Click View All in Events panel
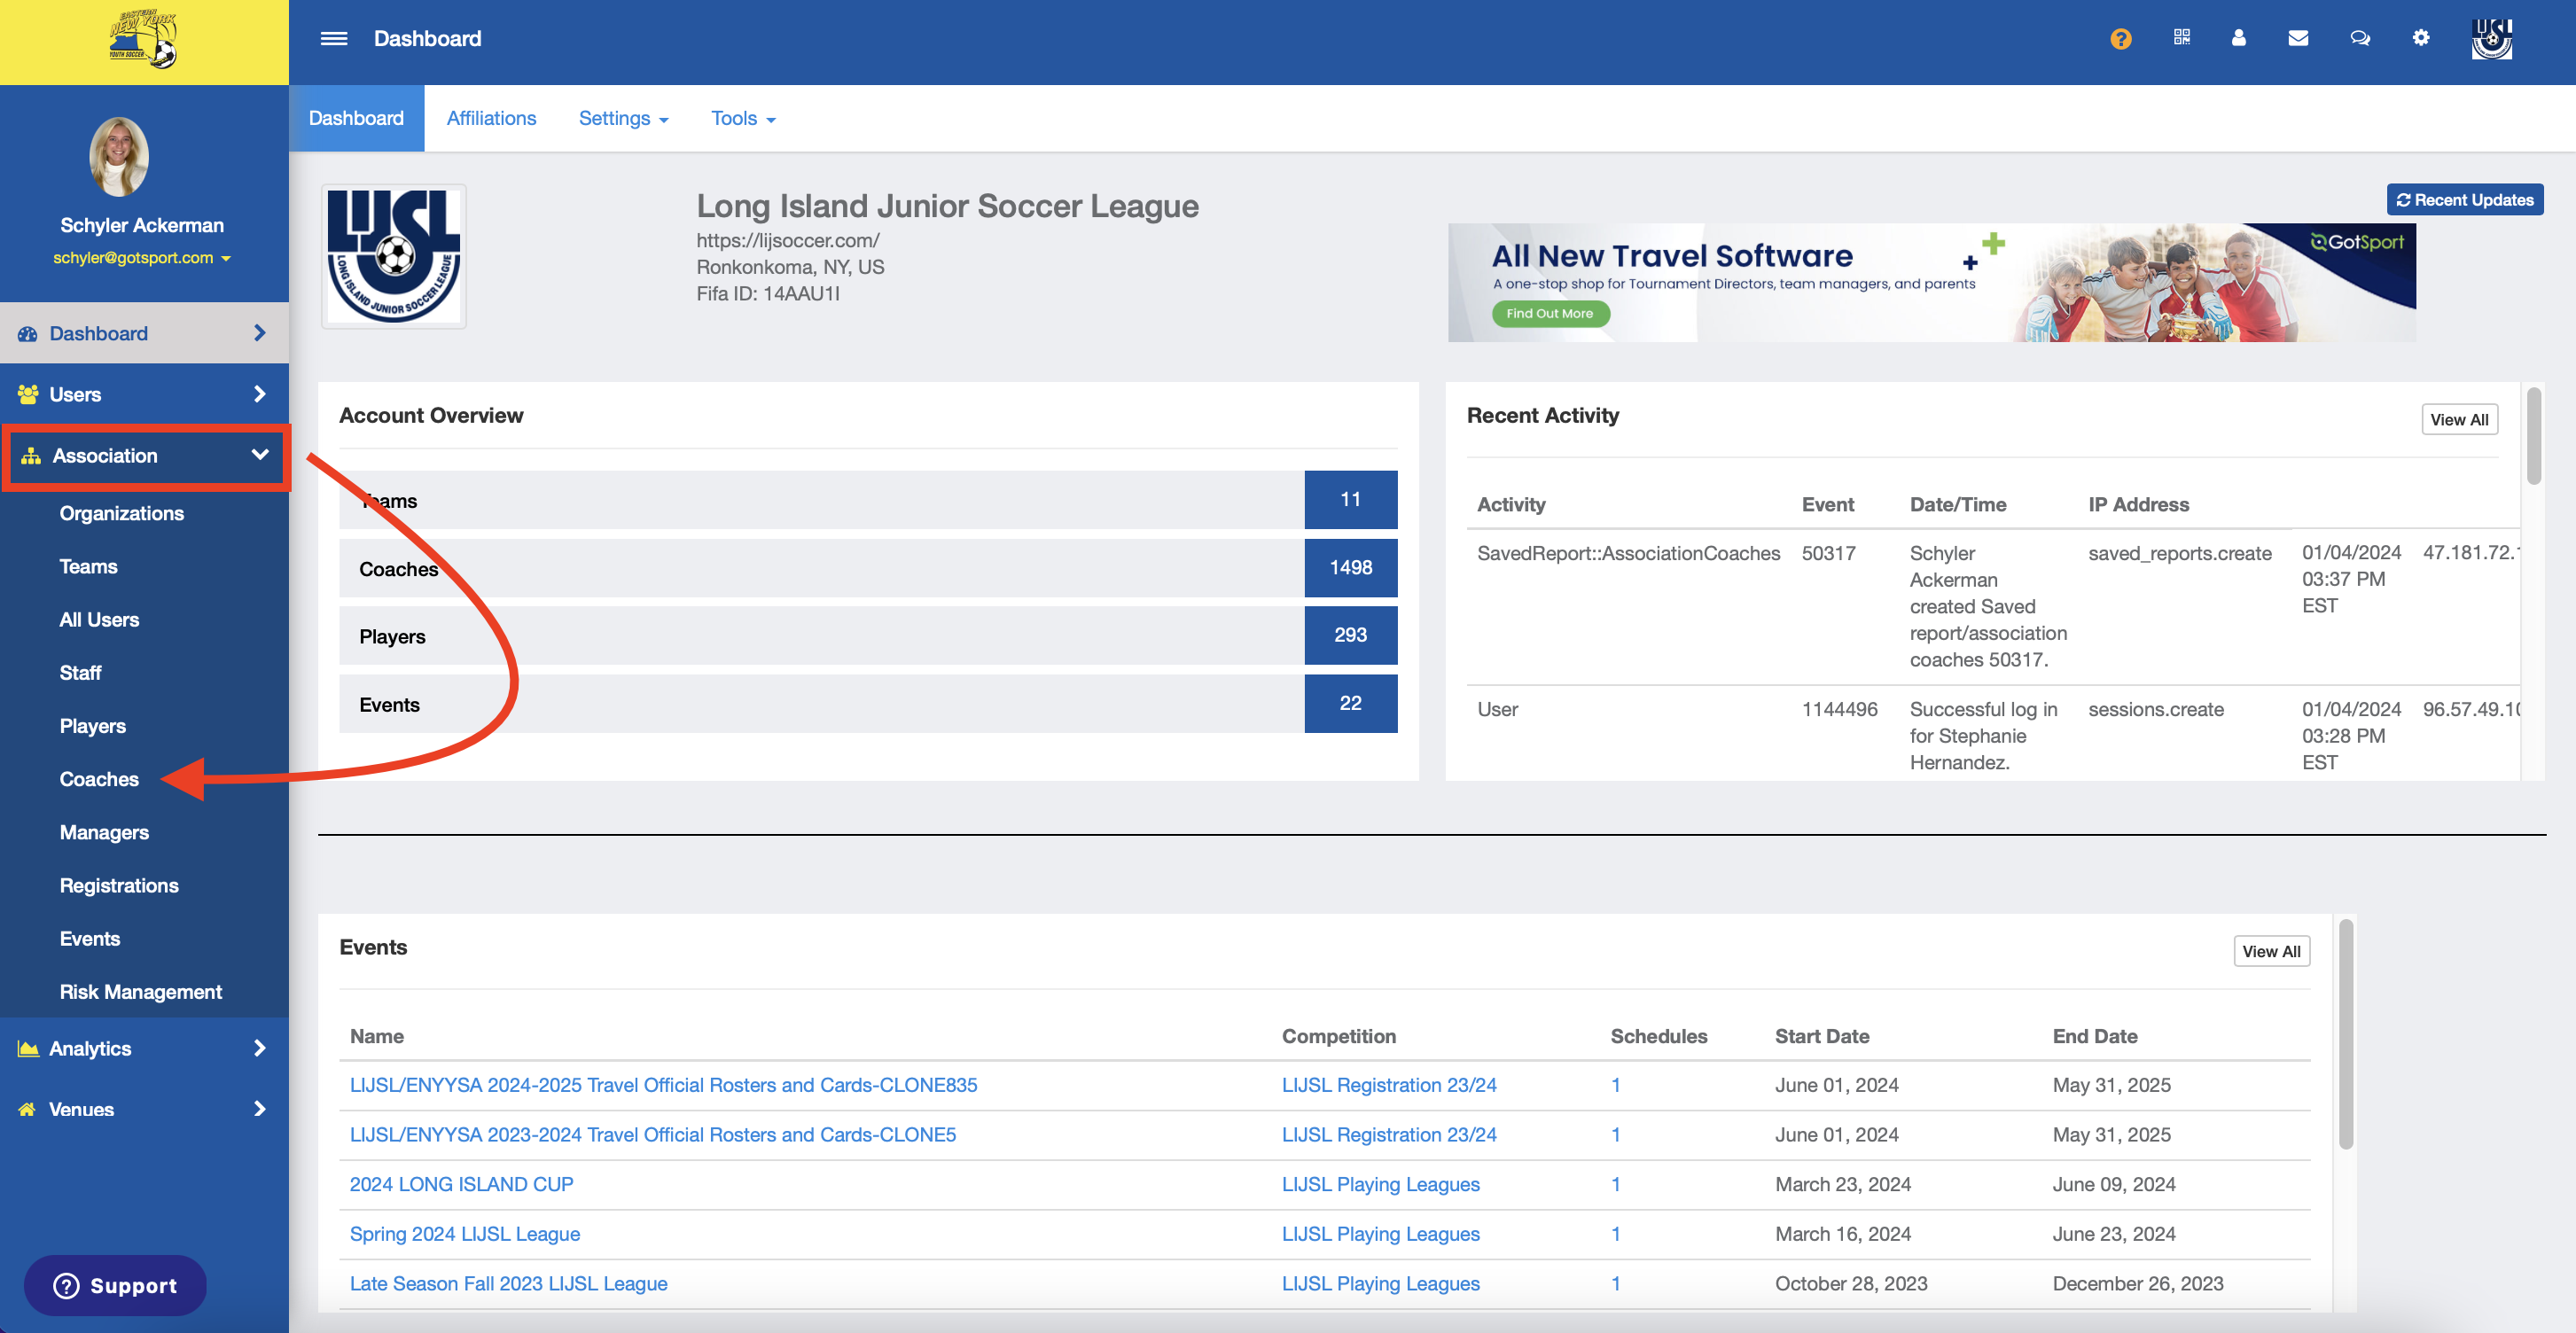The image size is (2576, 1333). tap(2271, 951)
